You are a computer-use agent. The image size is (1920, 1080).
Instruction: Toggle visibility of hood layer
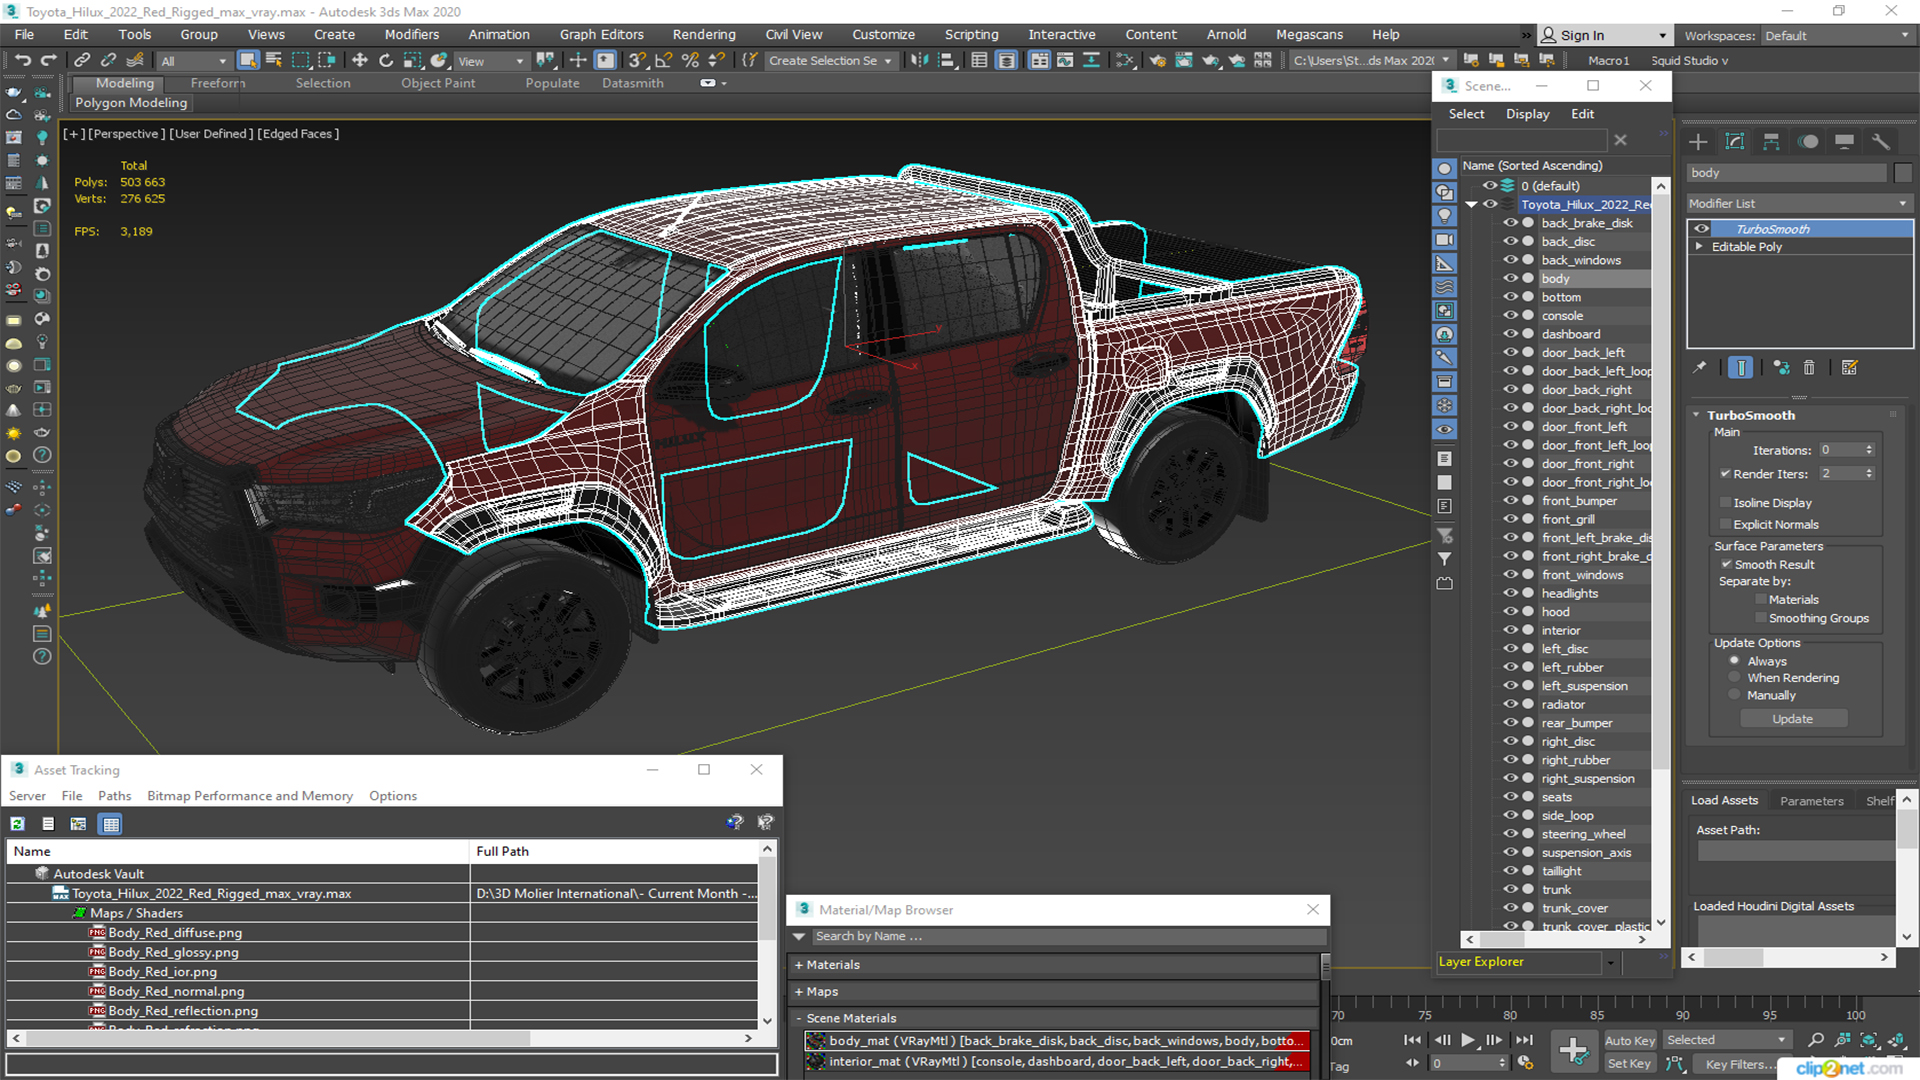pyautogui.click(x=1507, y=611)
